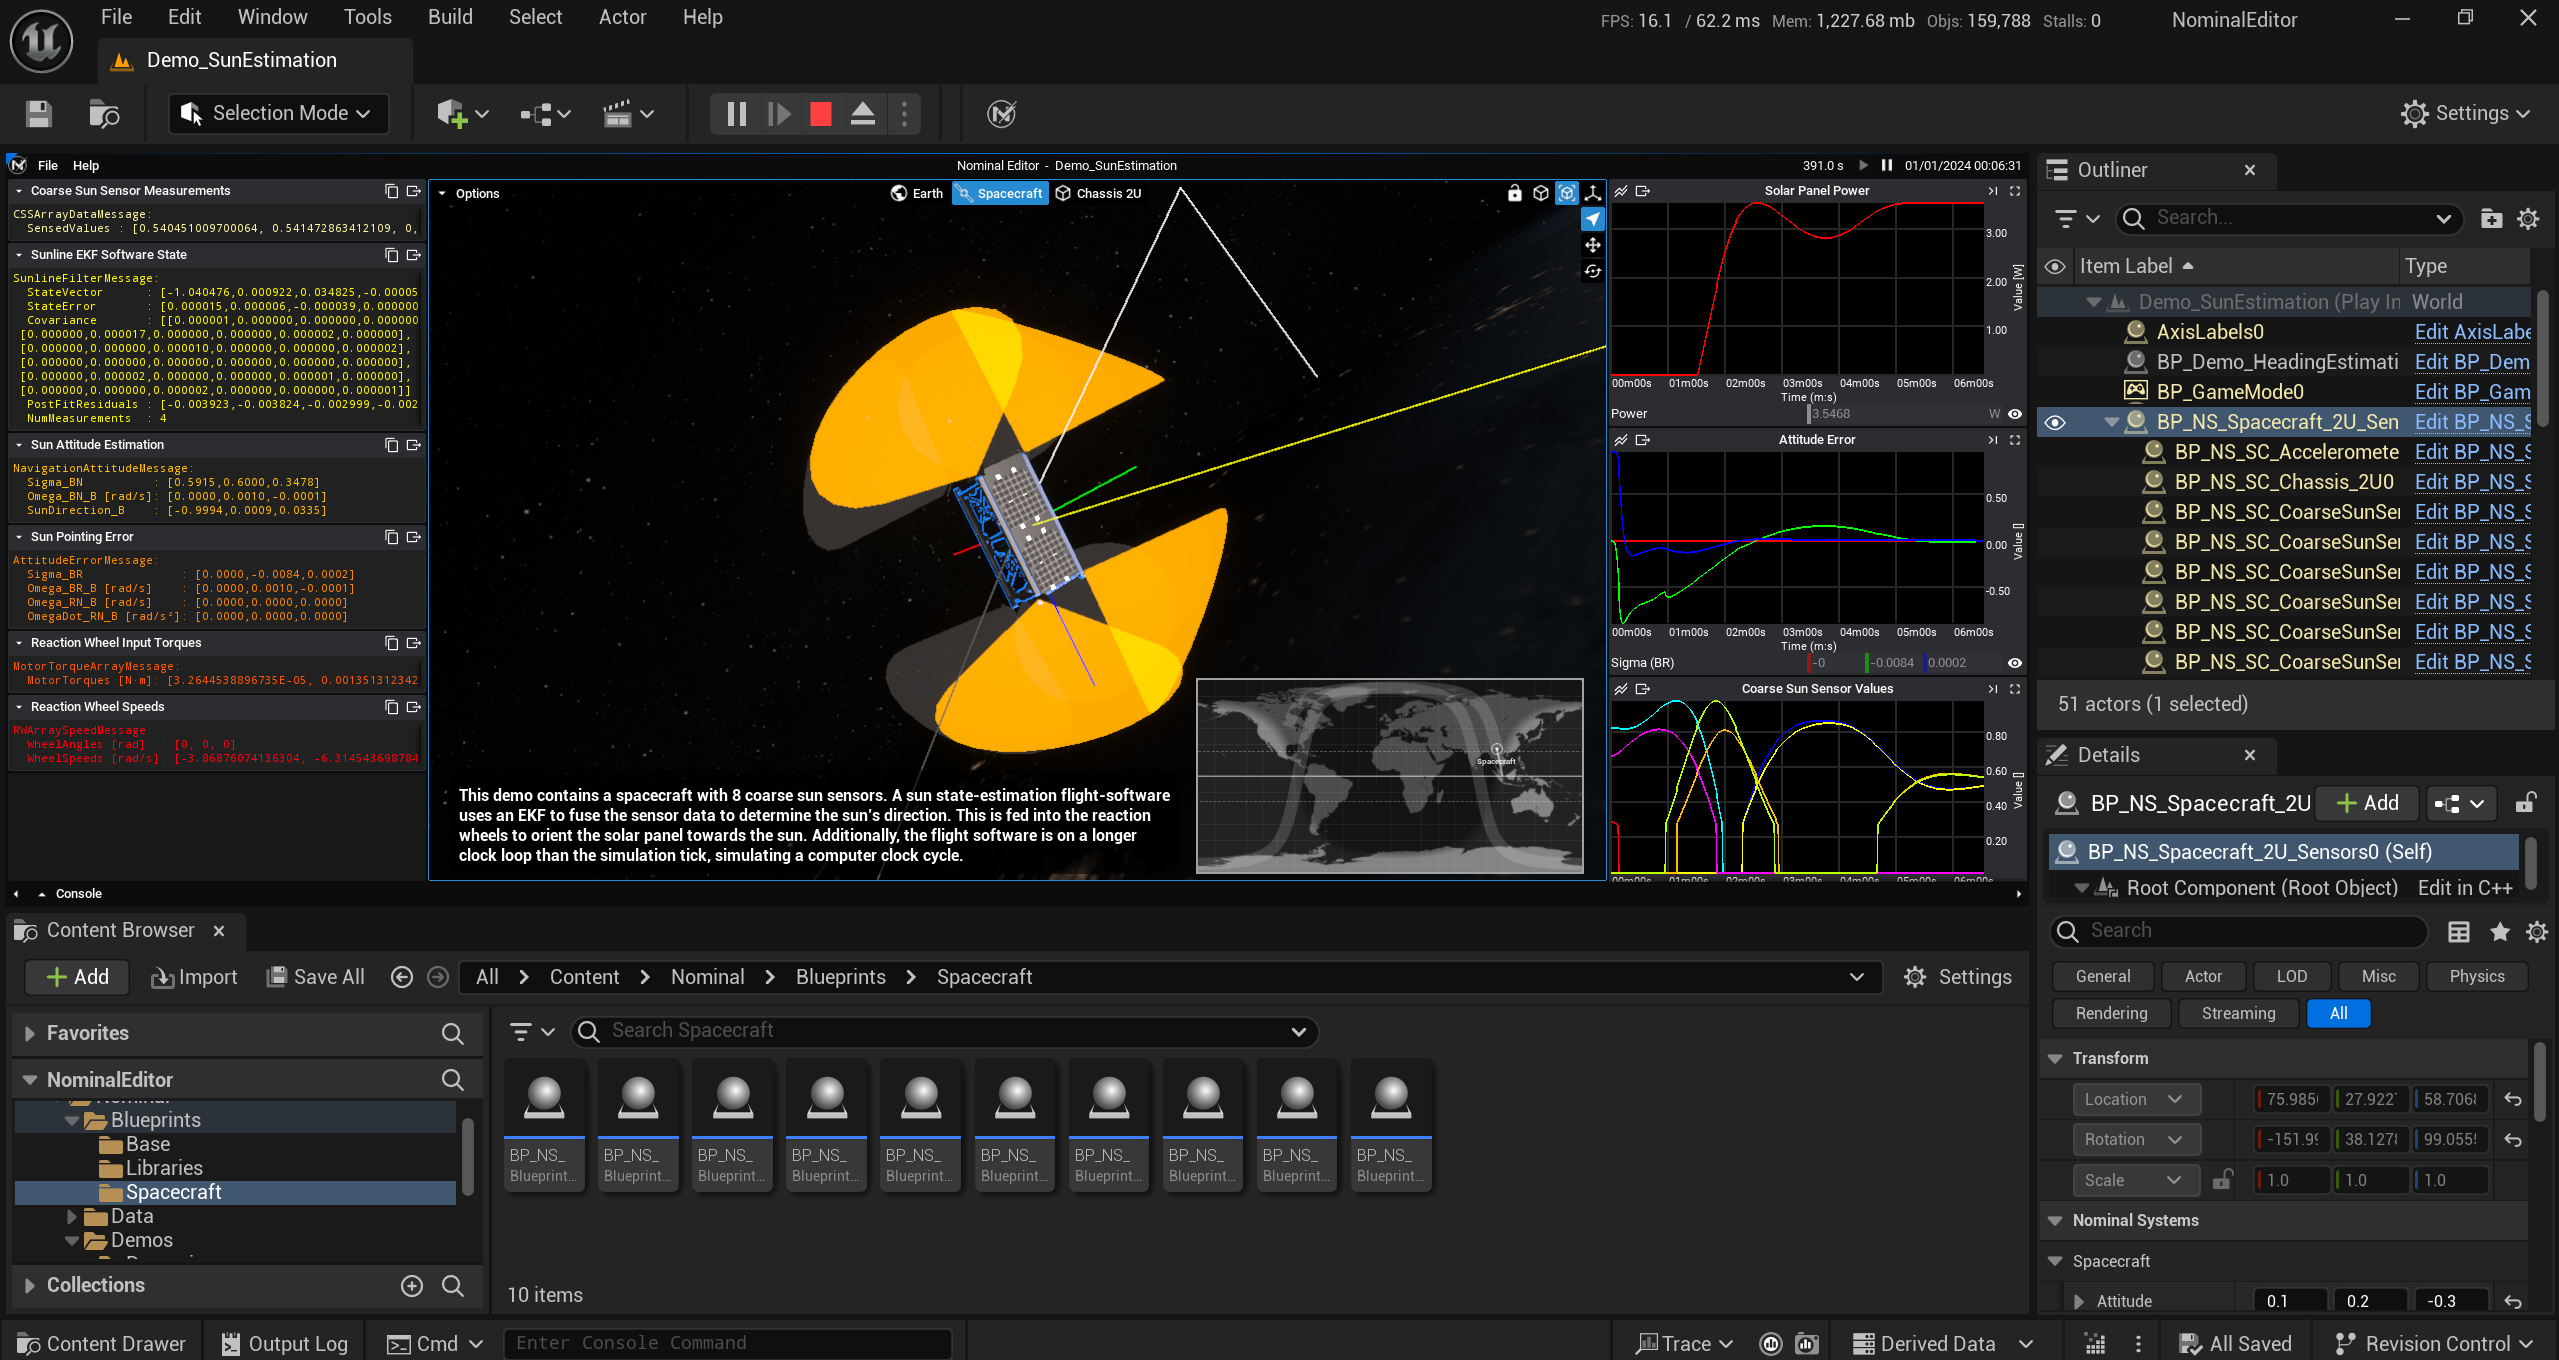The image size is (2559, 1360).
Task: Copy the Sun Attitude Estimation data icon
Action: (x=392, y=445)
